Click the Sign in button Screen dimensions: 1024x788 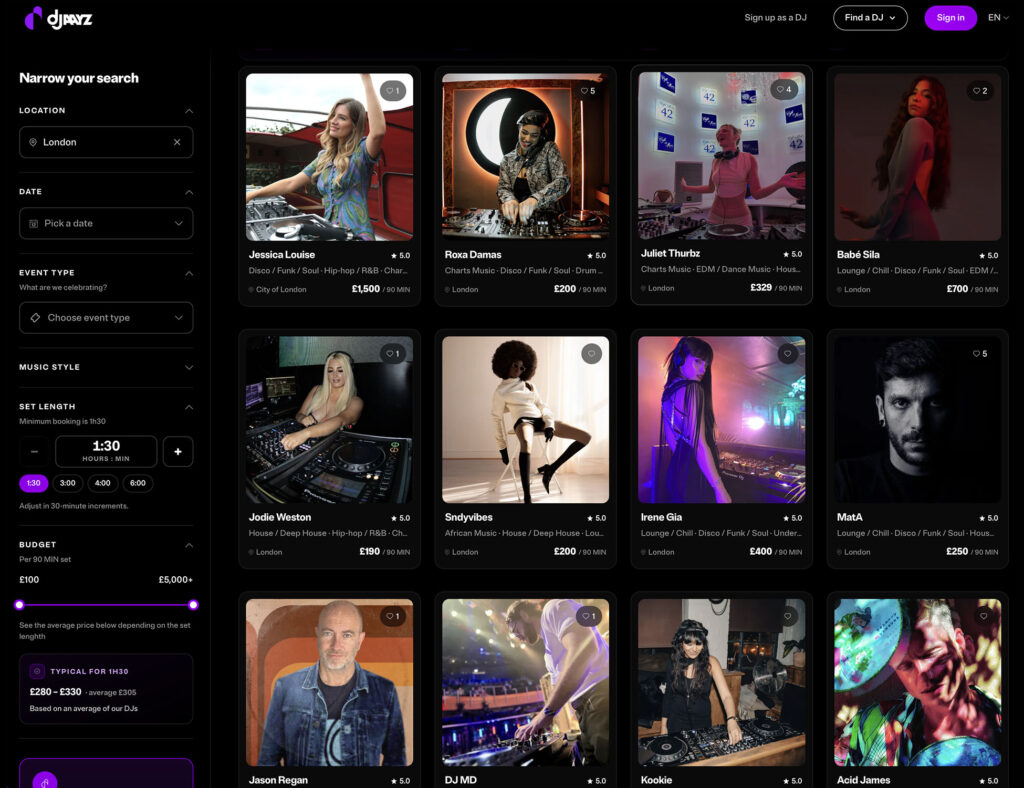click(950, 18)
